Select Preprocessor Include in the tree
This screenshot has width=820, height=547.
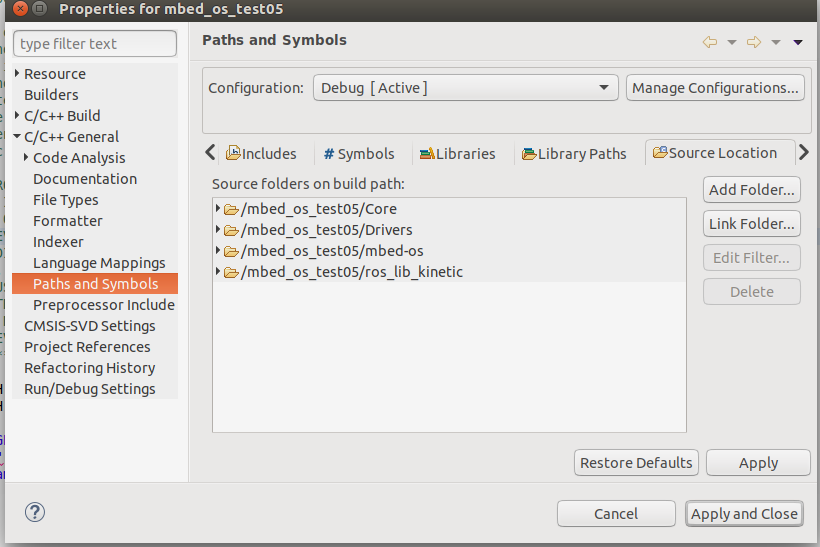pos(104,305)
